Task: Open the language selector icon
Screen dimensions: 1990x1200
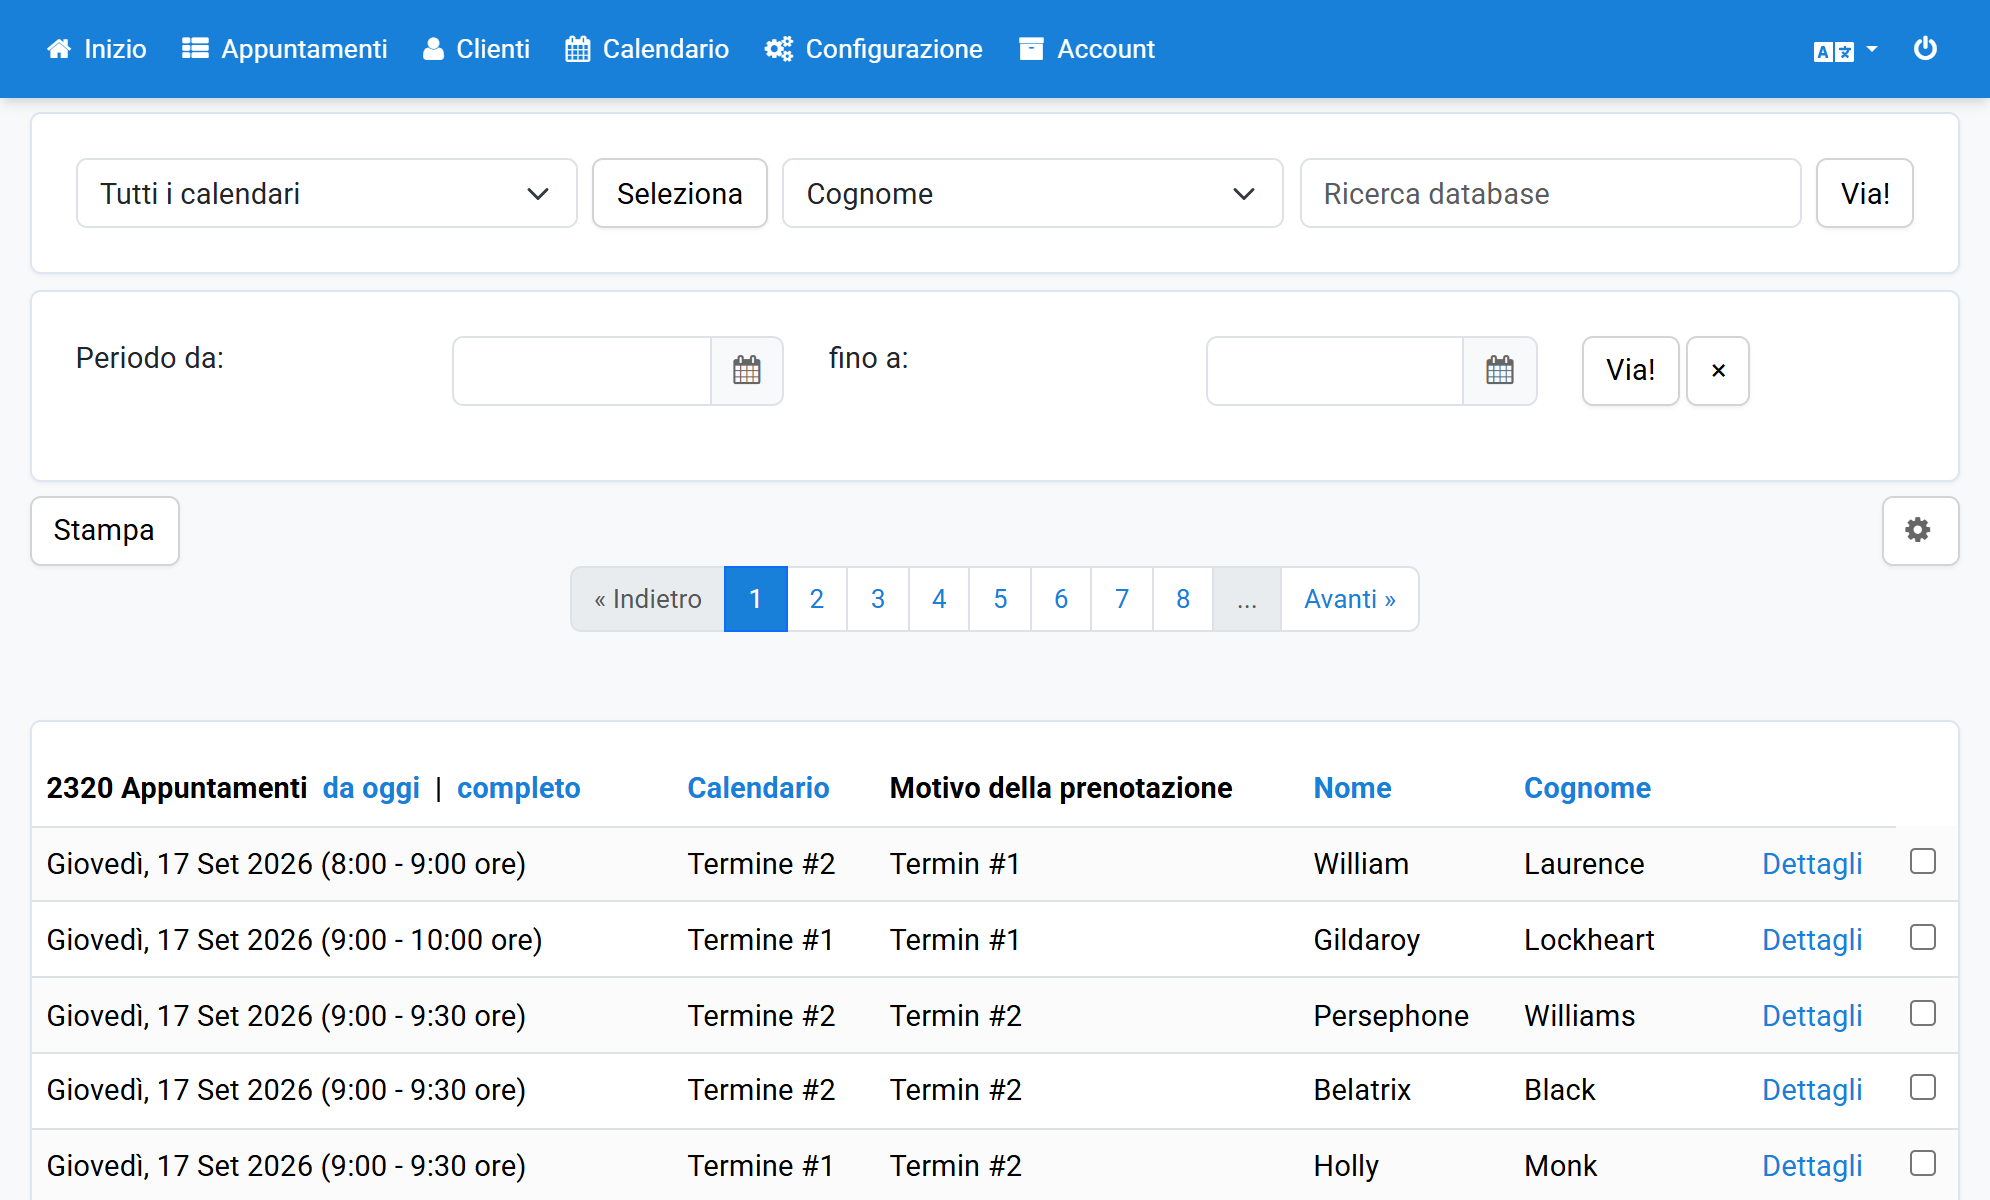Action: point(1834,51)
